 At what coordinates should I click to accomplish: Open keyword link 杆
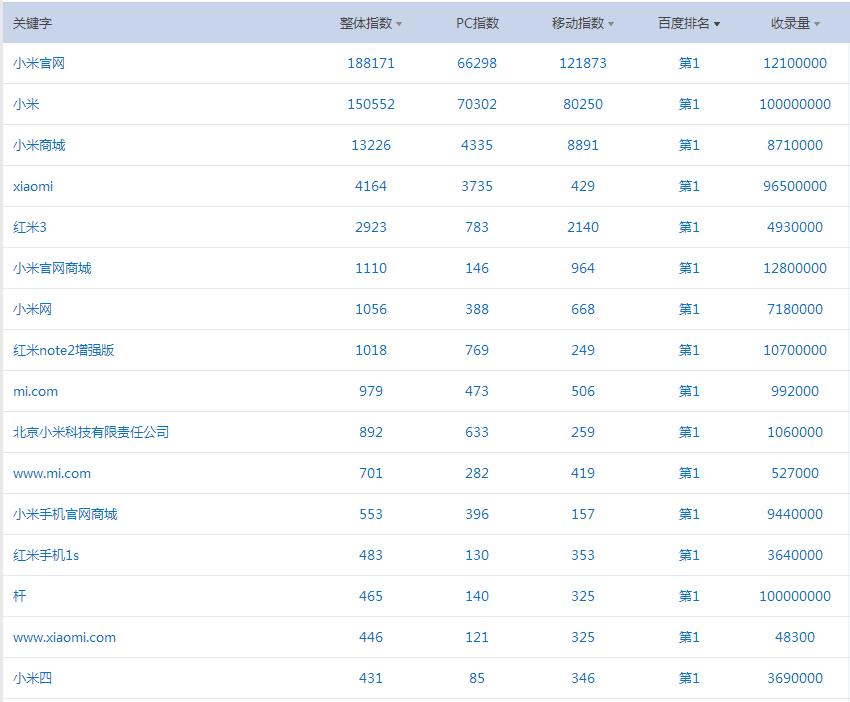click(20, 596)
